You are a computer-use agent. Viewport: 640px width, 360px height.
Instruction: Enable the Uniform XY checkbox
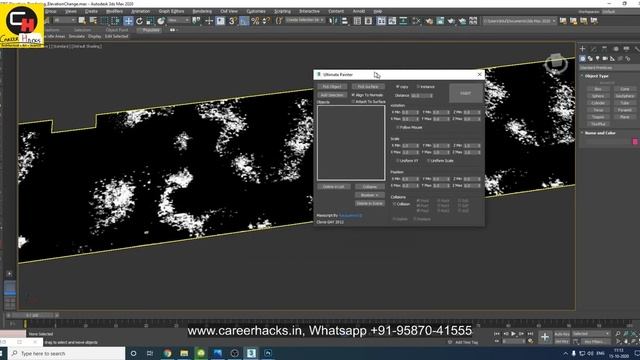407,161
